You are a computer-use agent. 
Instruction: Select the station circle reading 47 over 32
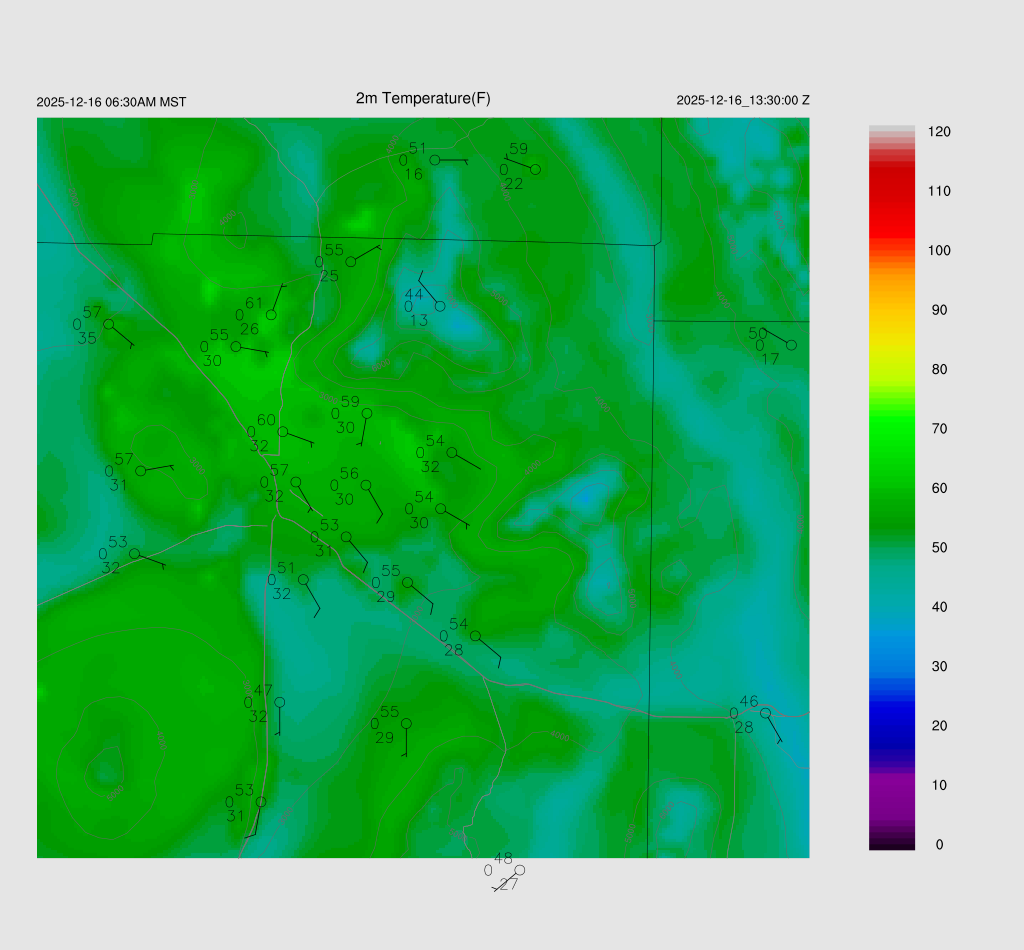click(280, 702)
